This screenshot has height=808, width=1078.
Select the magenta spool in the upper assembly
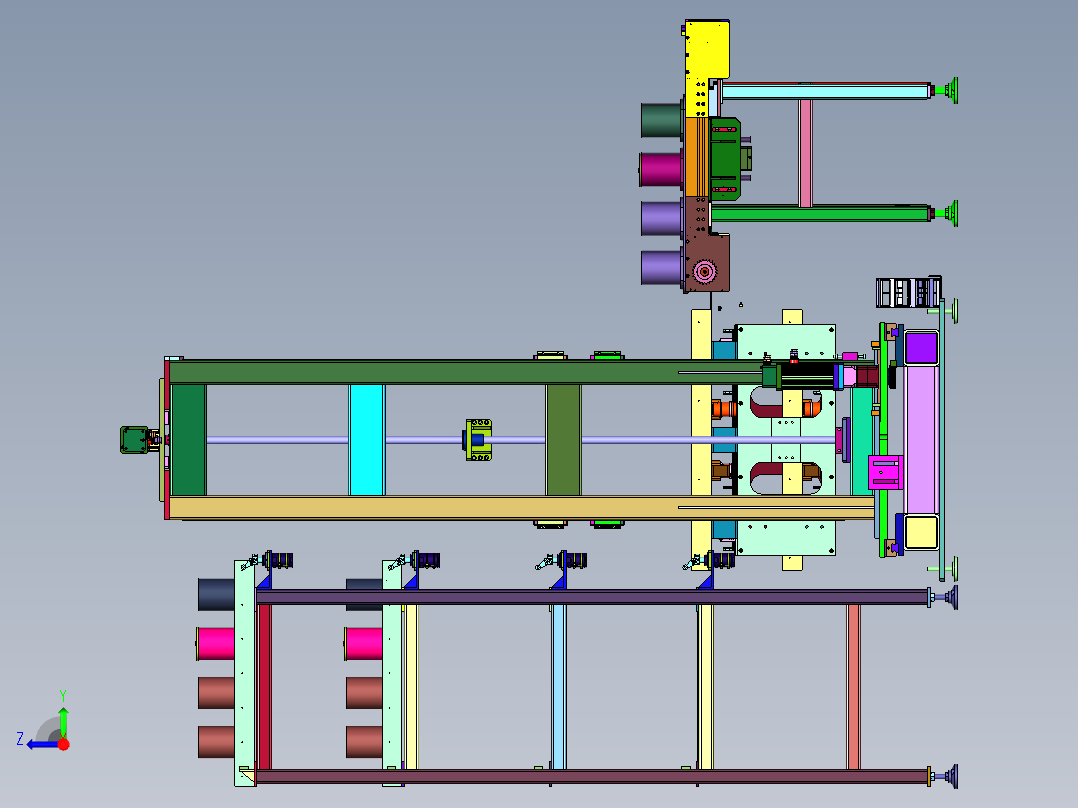coord(661,169)
